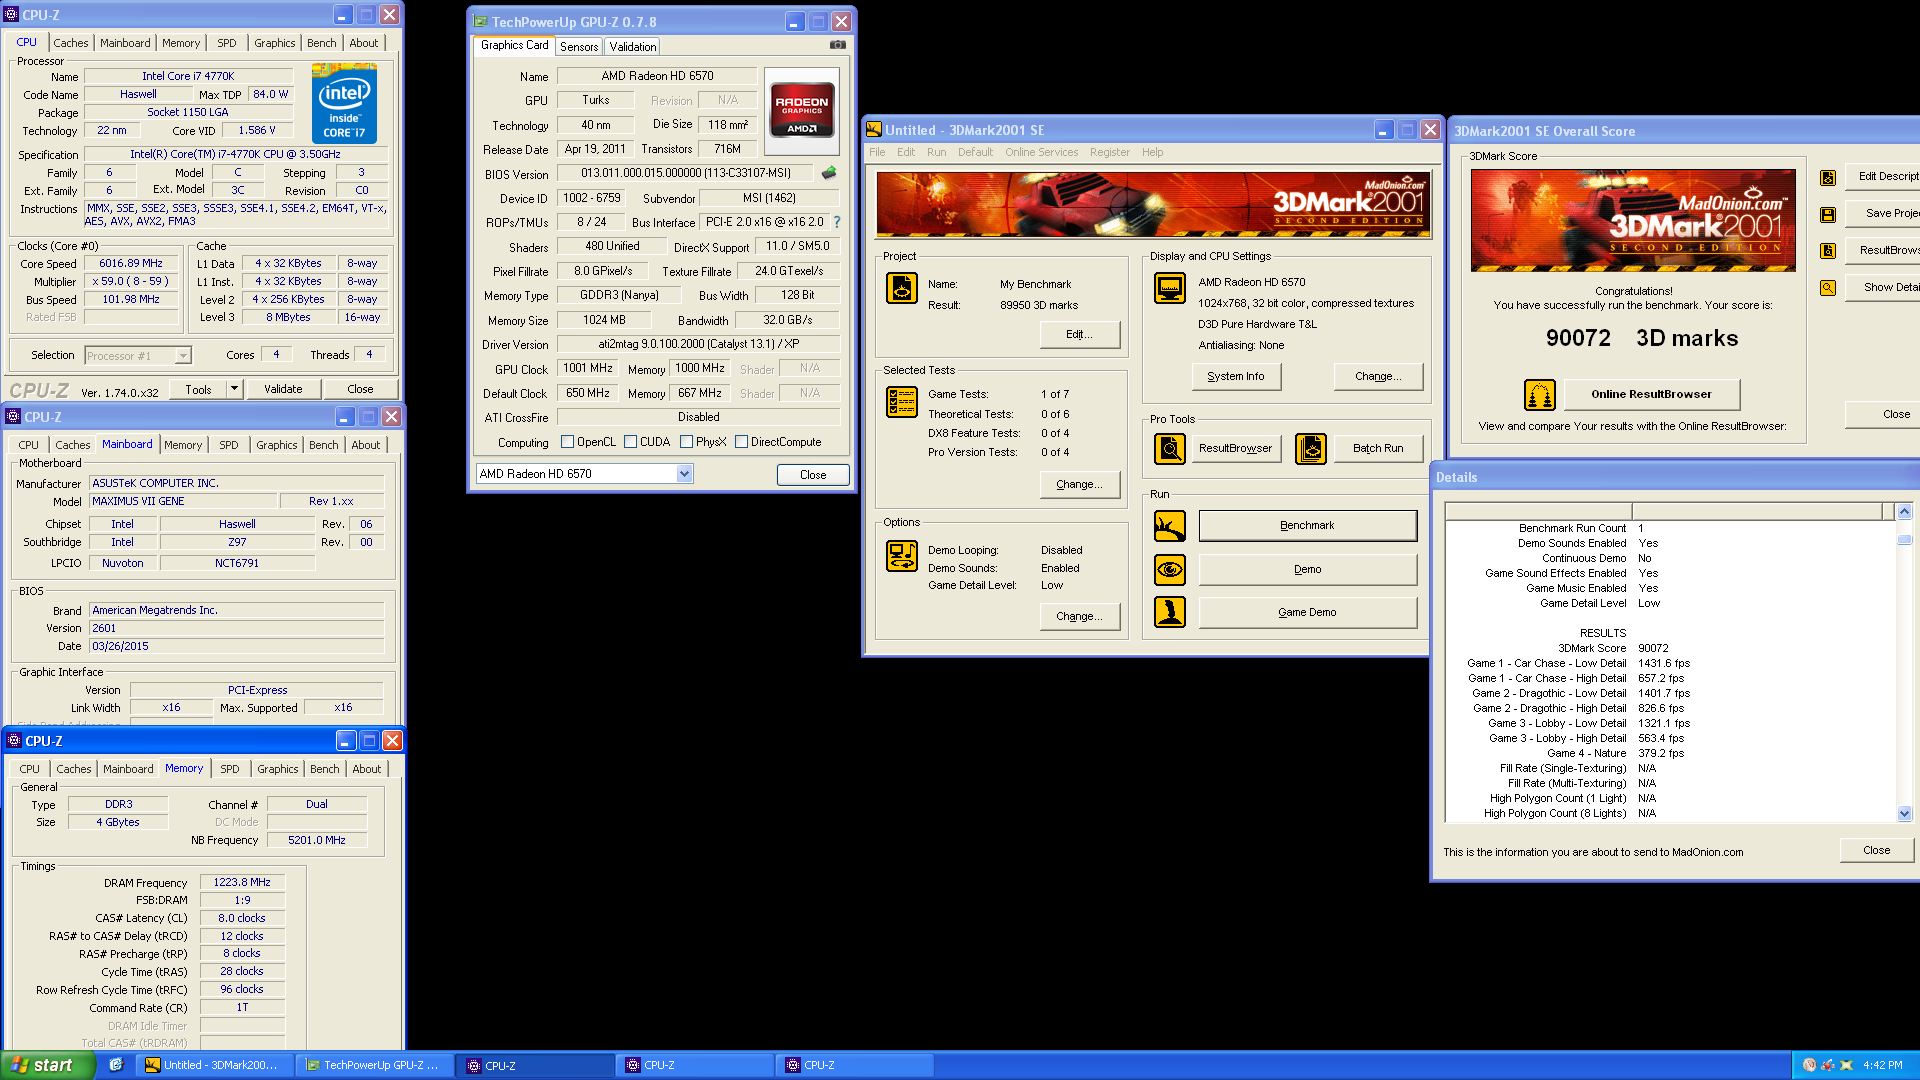The width and height of the screenshot is (1920, 1080).
Task: Enable the PhysX checkbox in GPU-Z
Action: click(x=686, y=442)
